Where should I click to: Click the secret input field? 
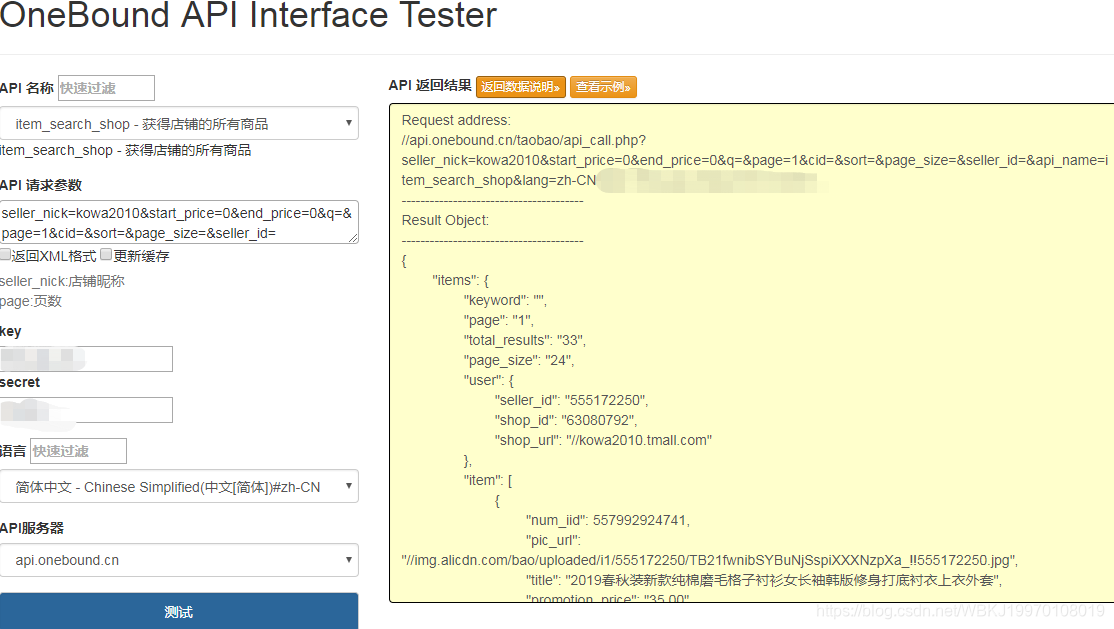tap(86, 410)
